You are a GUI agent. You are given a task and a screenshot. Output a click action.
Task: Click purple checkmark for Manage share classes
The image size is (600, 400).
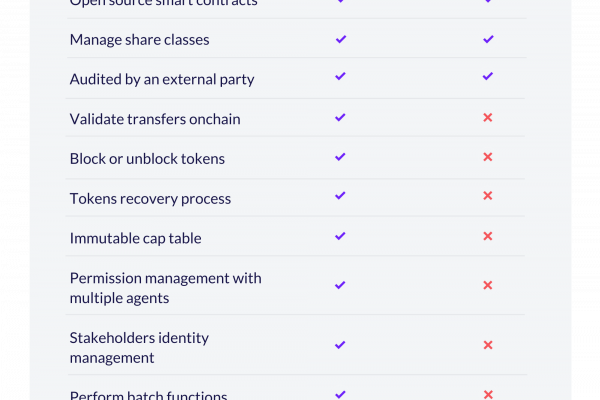click(x=341, y=39)
